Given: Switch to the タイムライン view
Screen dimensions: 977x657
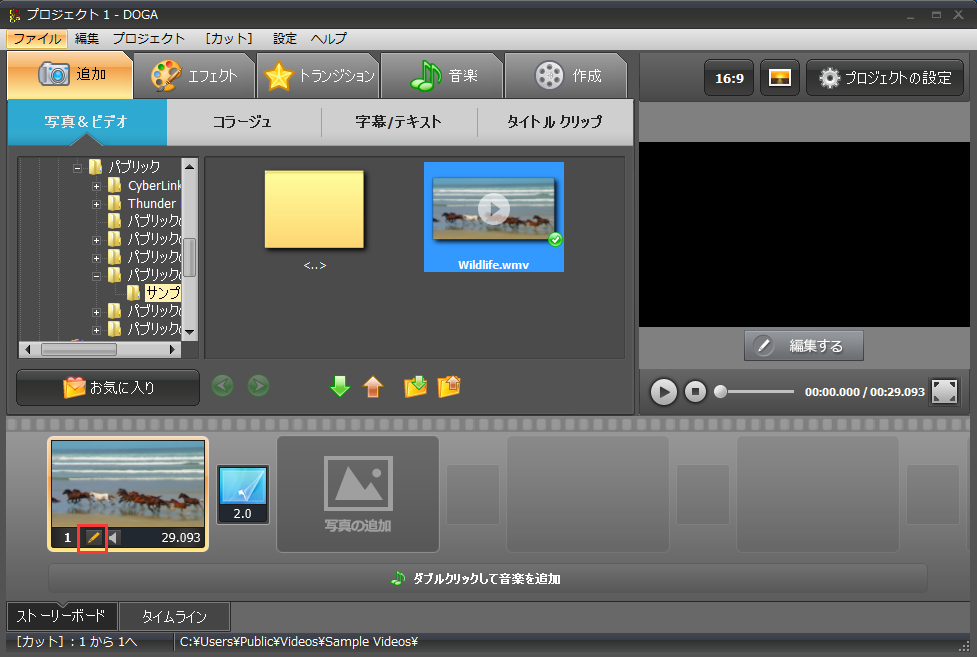Looking at the screenshot, I should pyautogui.click(x=175, y=616).
